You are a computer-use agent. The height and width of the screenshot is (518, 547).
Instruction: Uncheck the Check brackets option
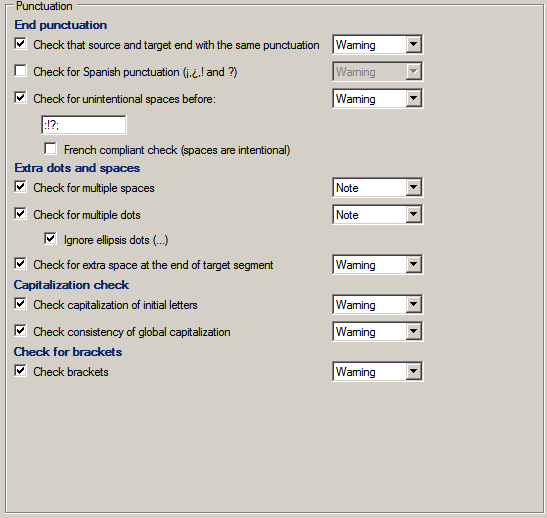coord(20,371)
